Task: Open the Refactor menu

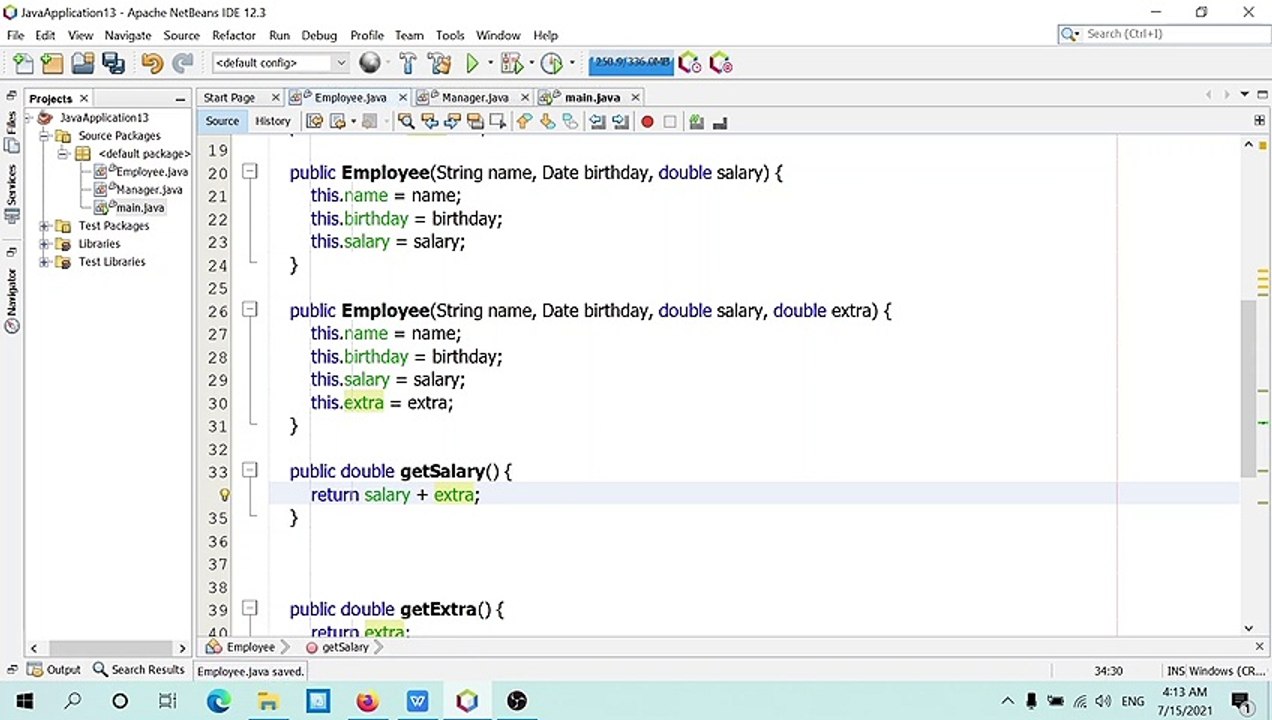Action: pyautogui.click(x=234, y=35)
